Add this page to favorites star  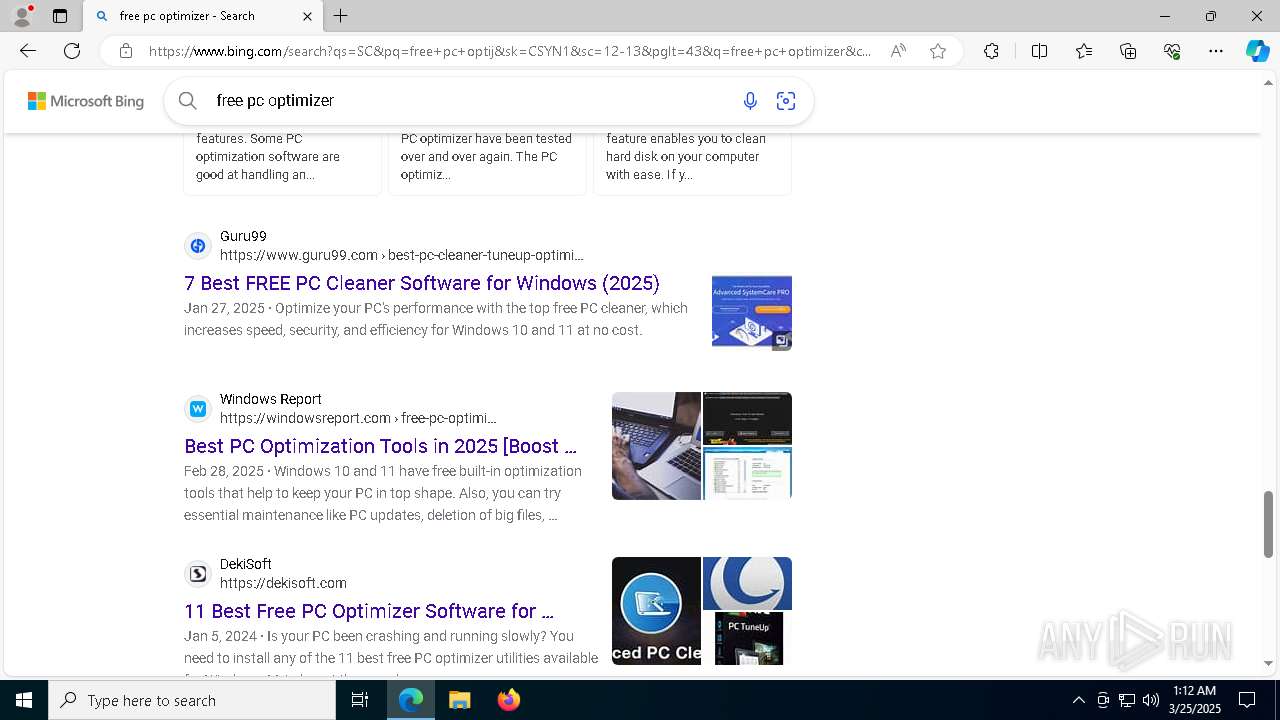[x=938, y=51]
